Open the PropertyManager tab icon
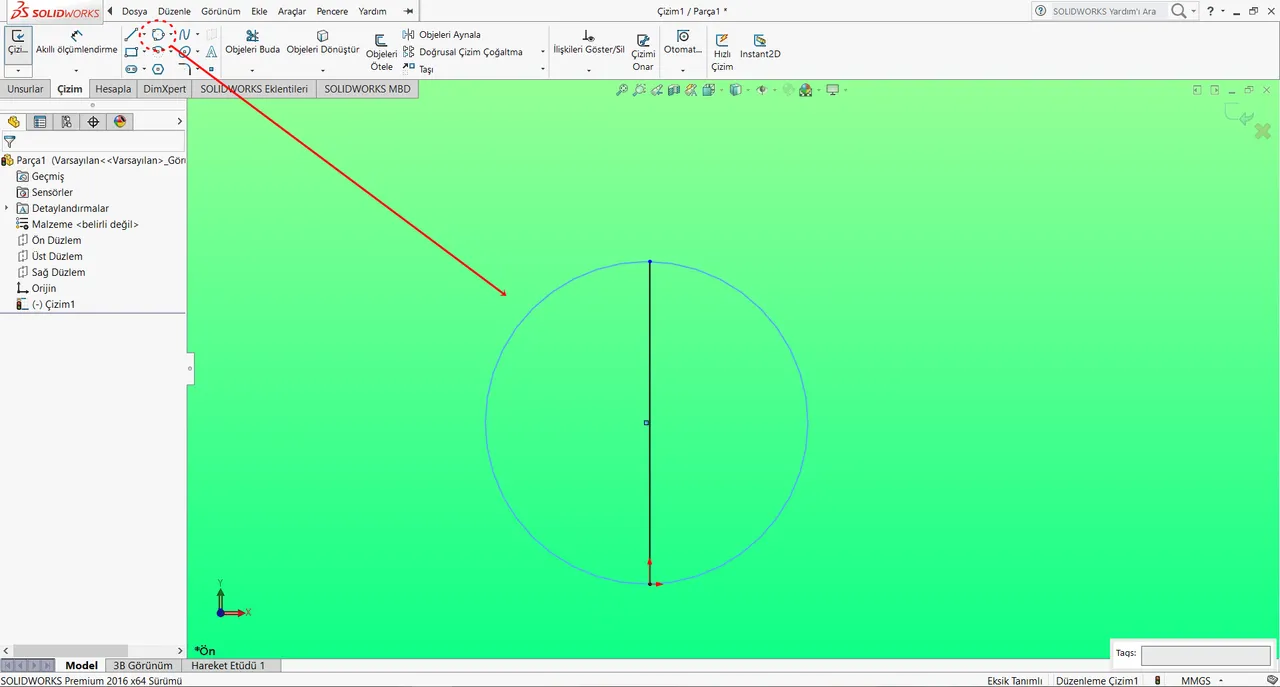This screenshot has height=687, width=1280. (40, 122)
